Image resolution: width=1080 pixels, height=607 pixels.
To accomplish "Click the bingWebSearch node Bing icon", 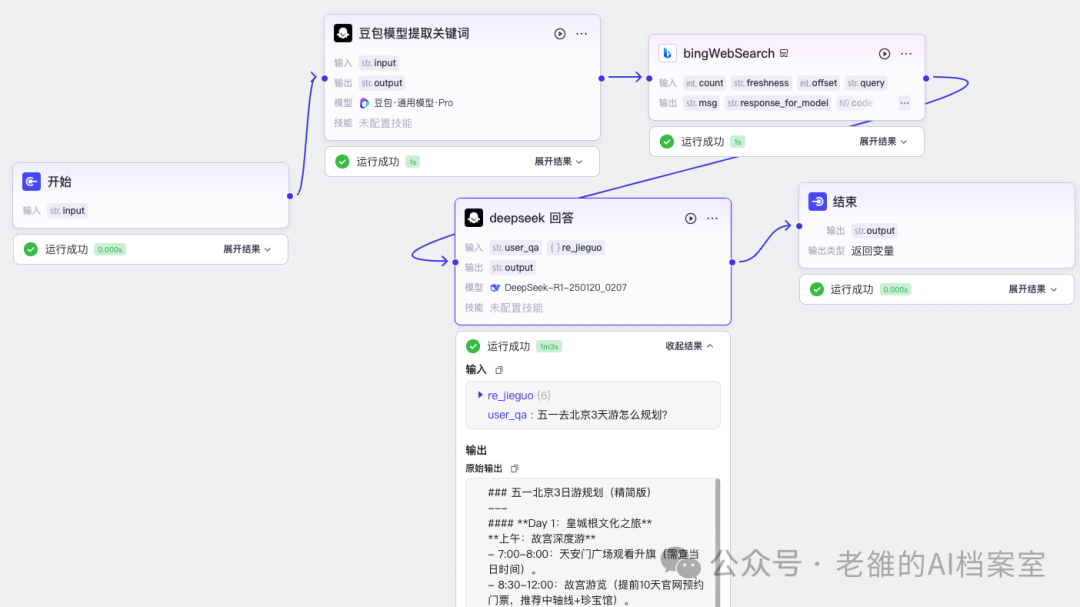I will [667, 53].
